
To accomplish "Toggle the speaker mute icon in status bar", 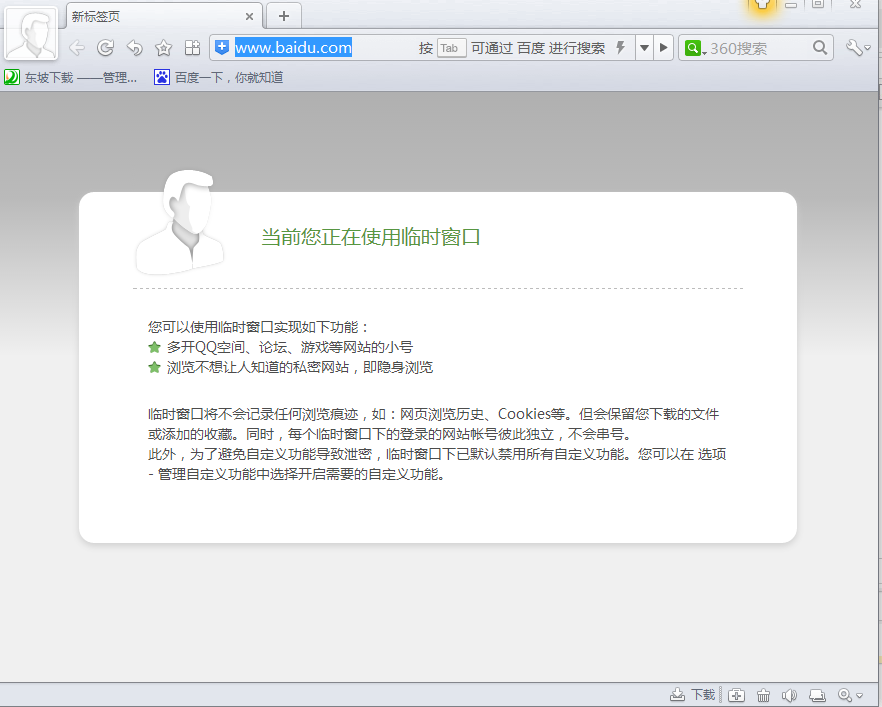I will click(789, 695).
